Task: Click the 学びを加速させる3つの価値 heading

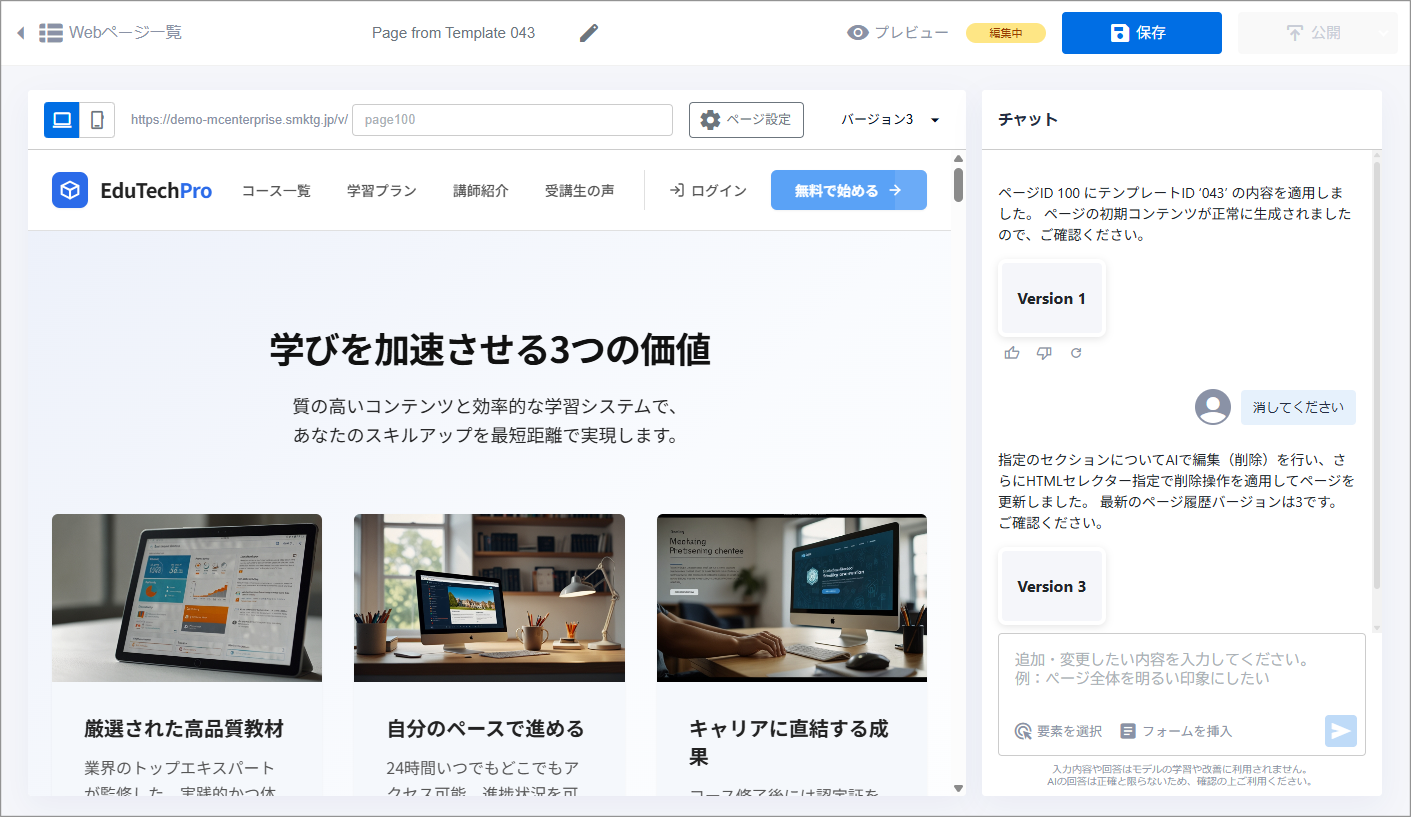Action: coord(490,350)
